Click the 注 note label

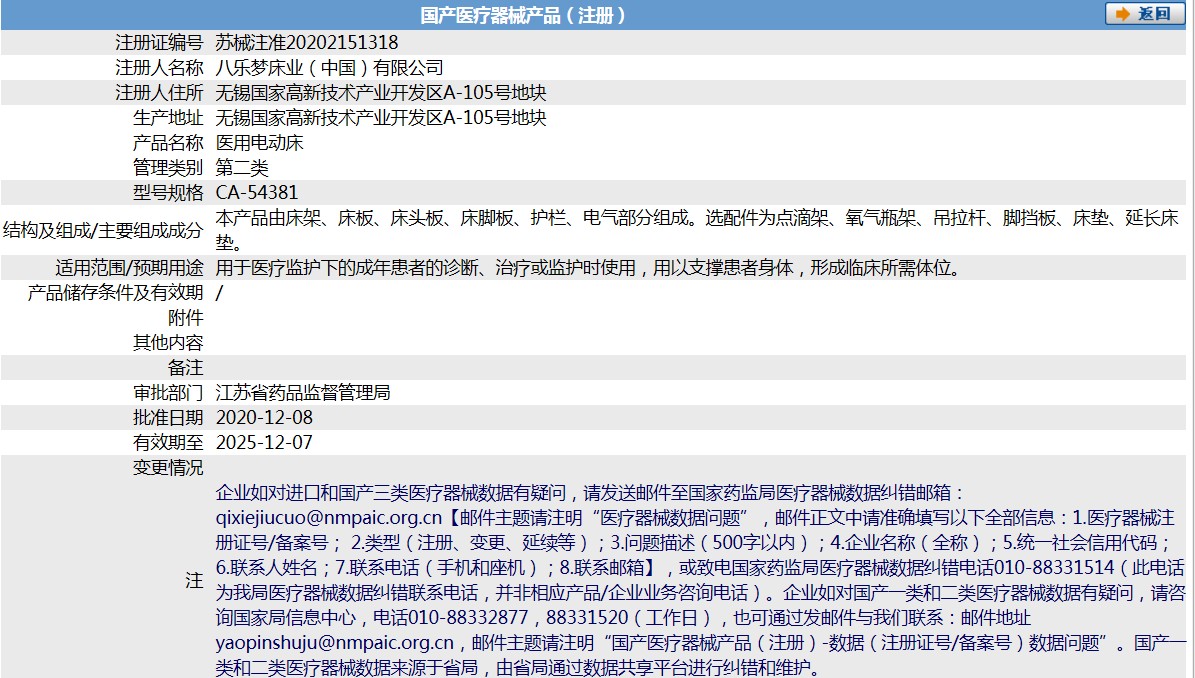click(x=194, y=580)
